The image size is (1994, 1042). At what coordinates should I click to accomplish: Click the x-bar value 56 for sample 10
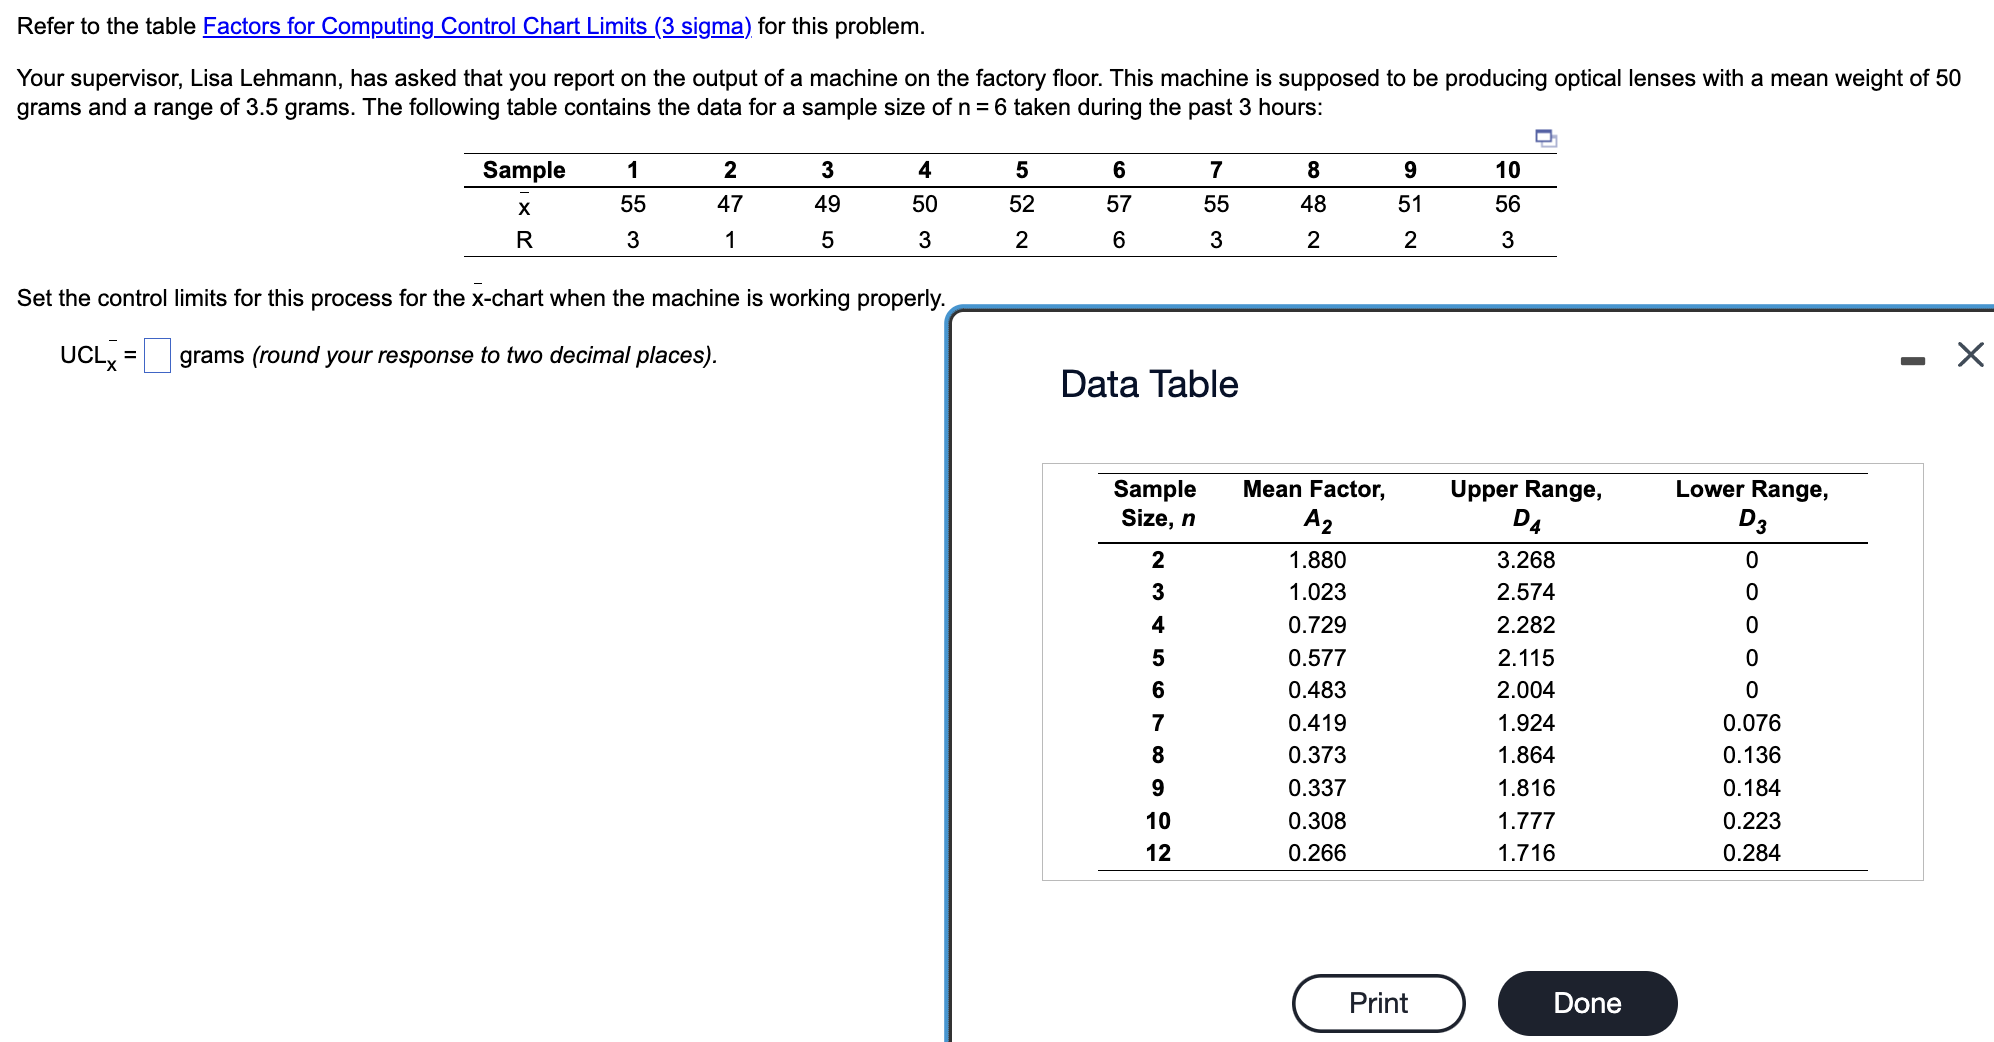[x=1507, y=204]
